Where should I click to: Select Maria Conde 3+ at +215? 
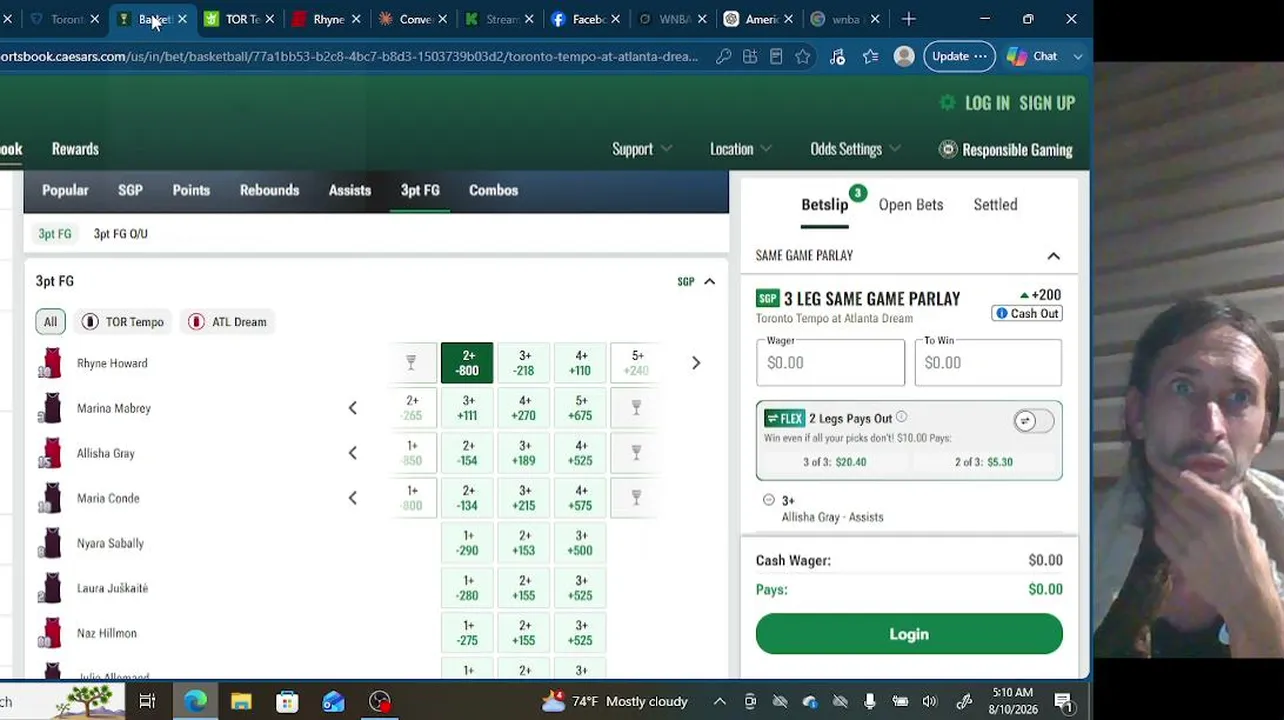point(524,498)
